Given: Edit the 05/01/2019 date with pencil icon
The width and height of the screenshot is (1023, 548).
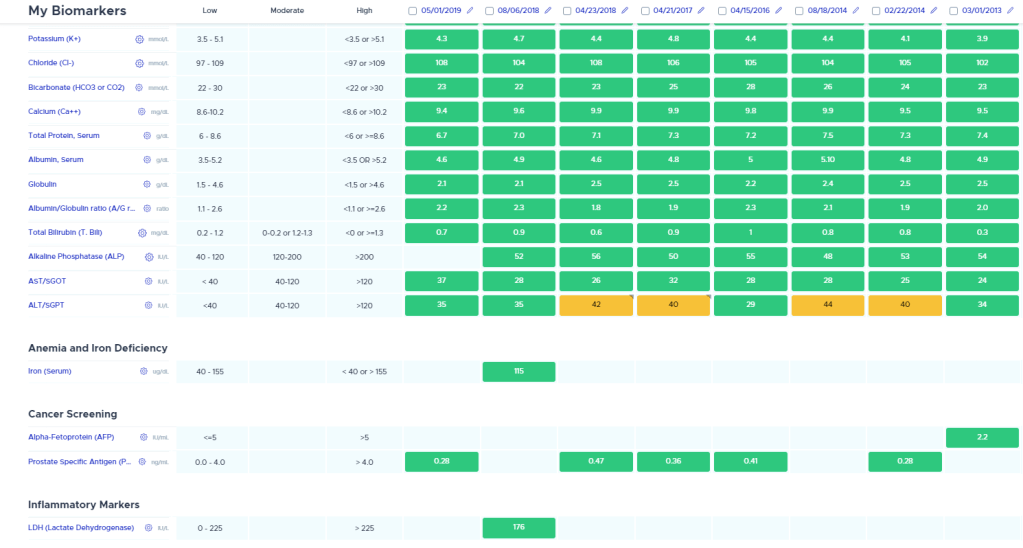Looking at the screenshot, I should (x=469, y=11).
